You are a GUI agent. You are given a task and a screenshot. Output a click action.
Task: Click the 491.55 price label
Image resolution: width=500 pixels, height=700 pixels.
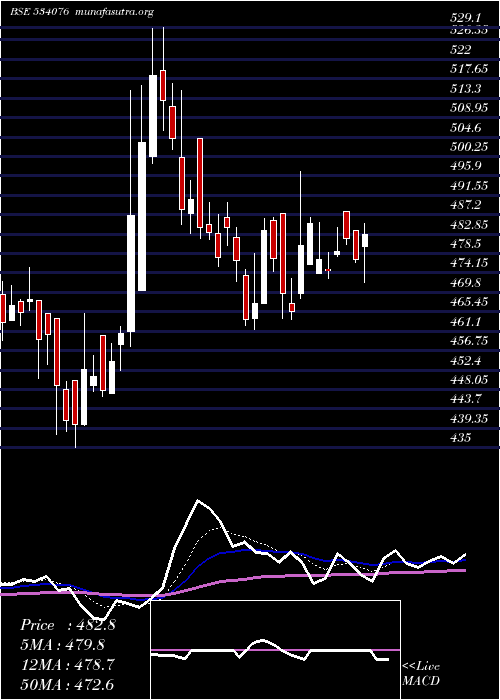point(469,186)
